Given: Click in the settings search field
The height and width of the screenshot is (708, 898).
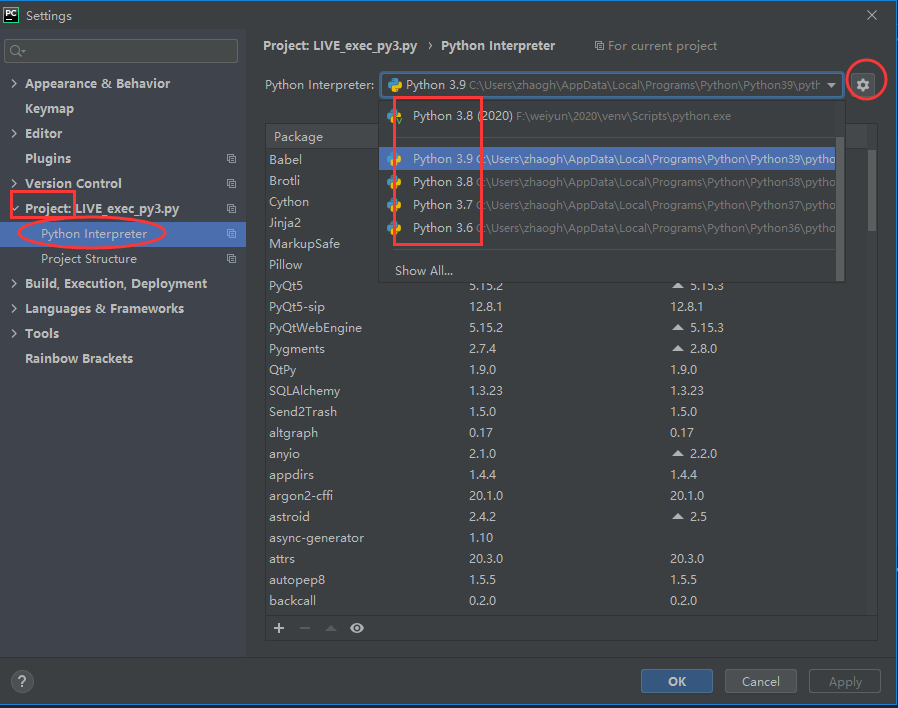Looking at the screenshot, I should click(x=121, y=51).
